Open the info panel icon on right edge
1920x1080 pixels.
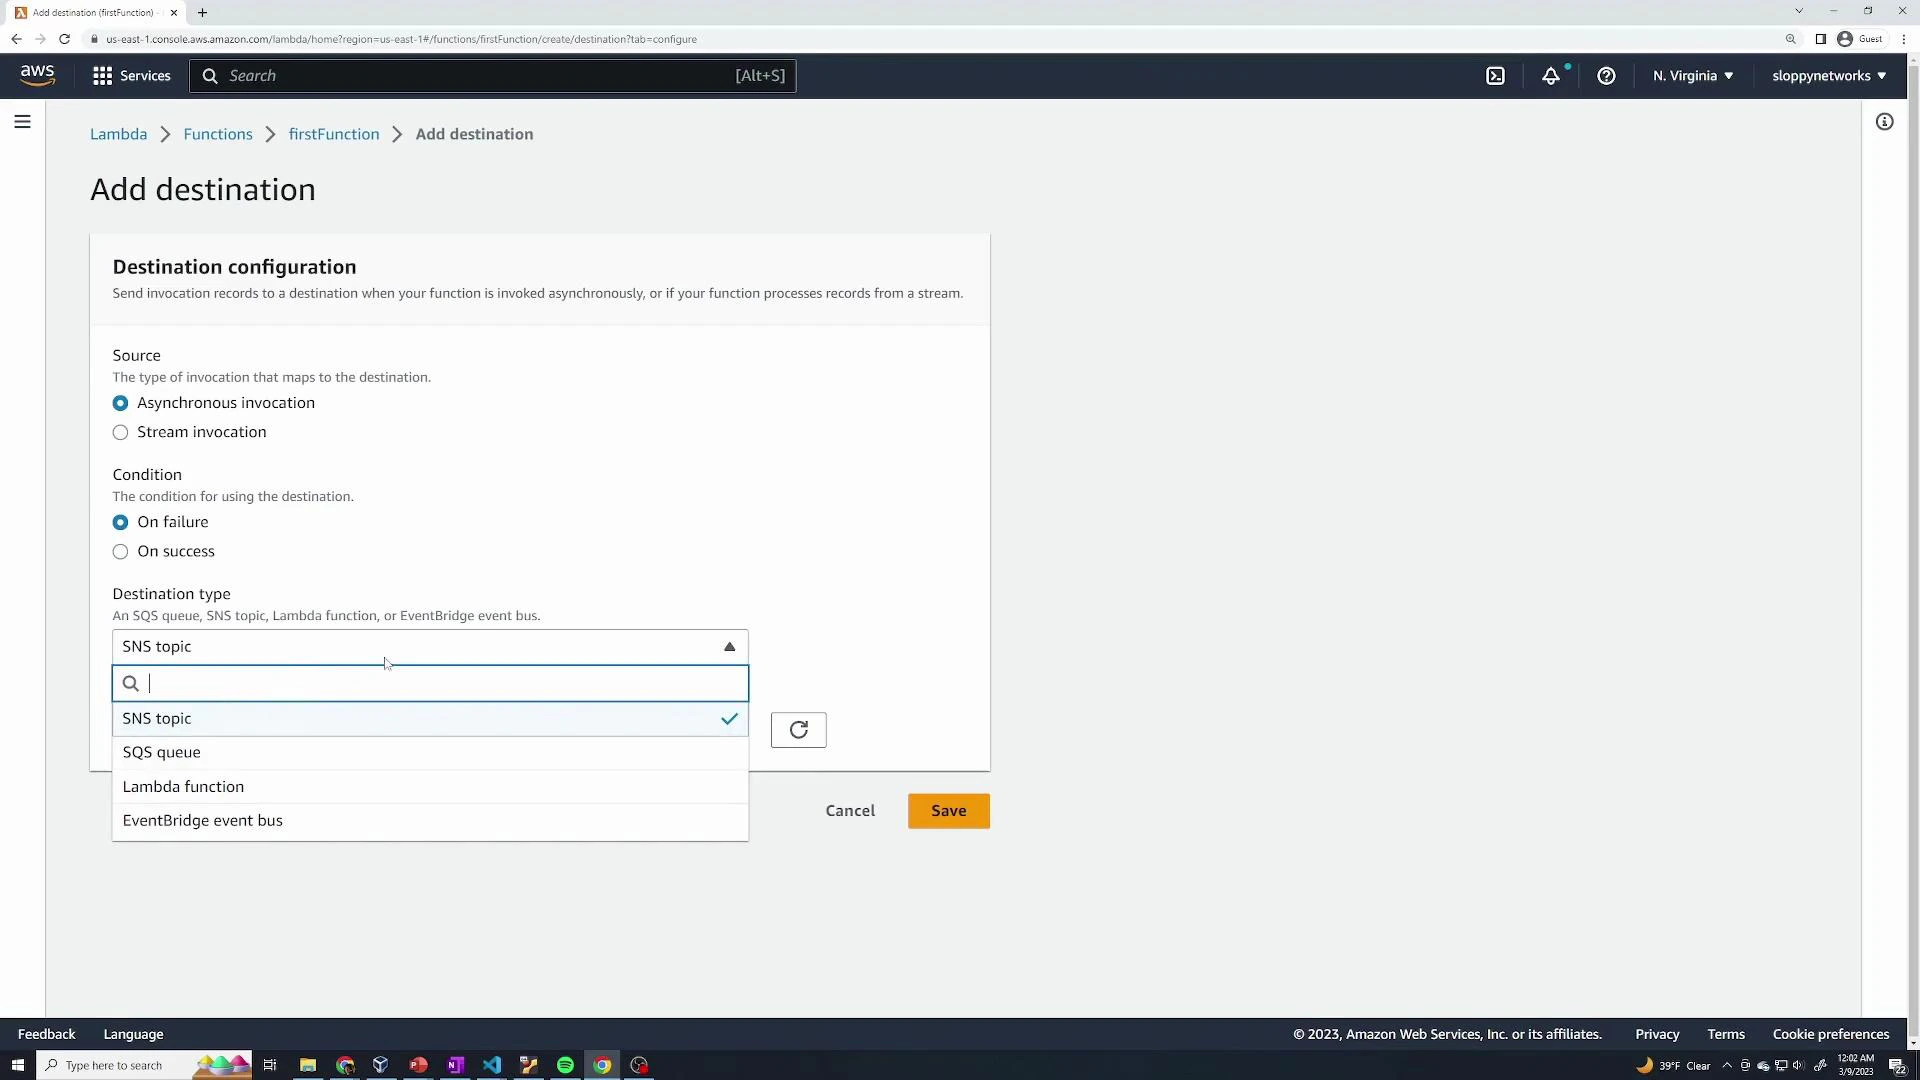click(x=1884, y=121)
